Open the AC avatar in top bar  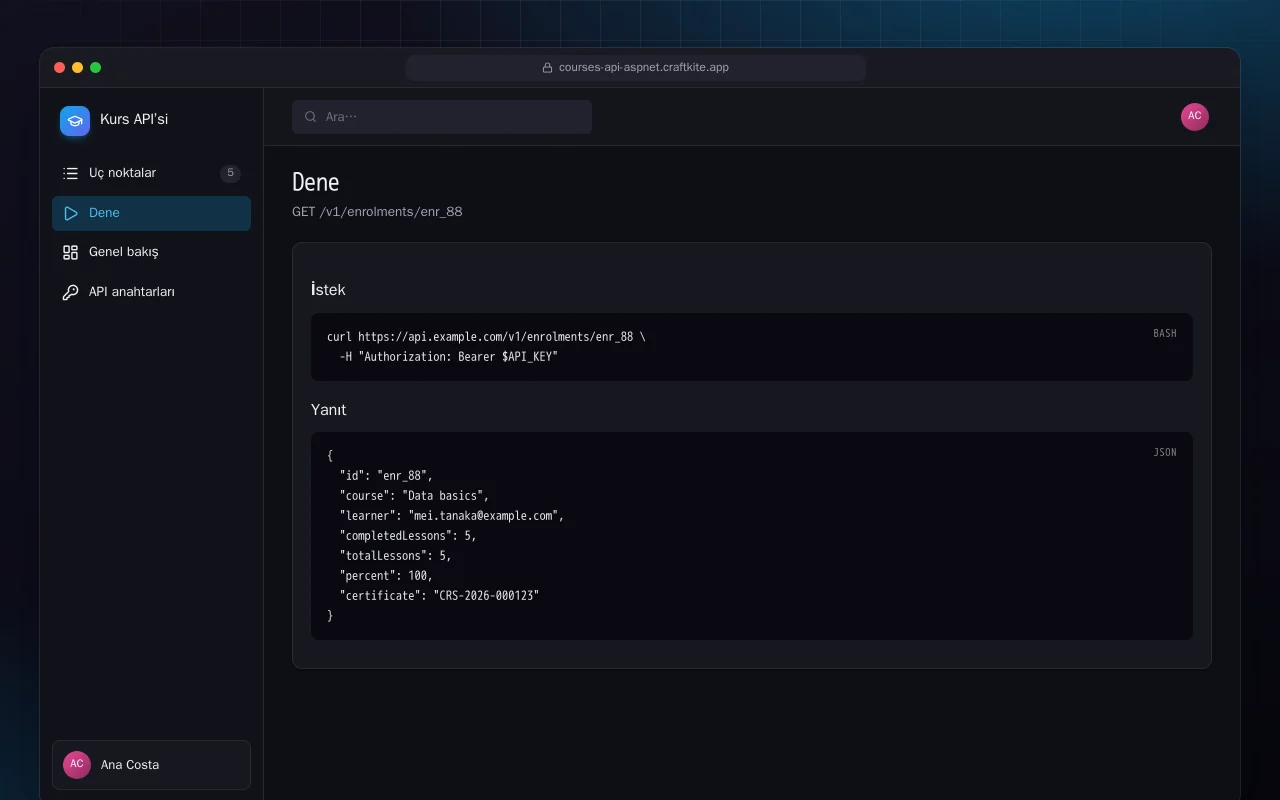pos(1195,117)
